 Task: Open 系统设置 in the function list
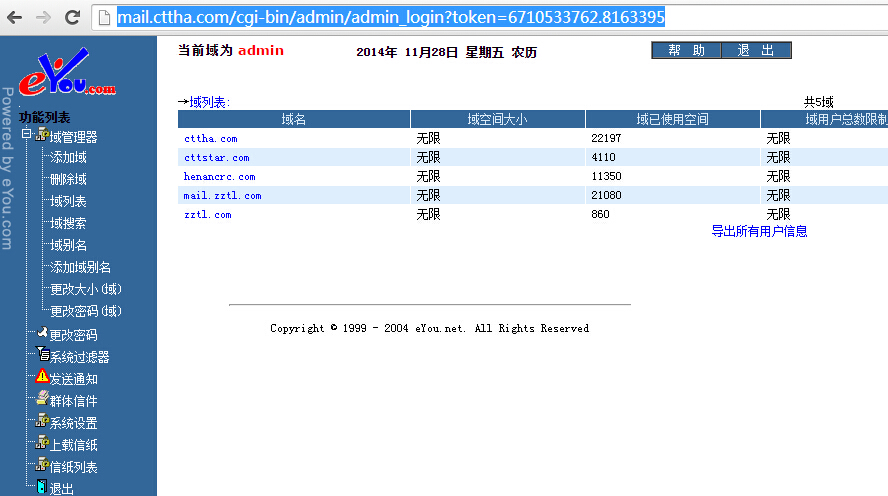(x=73, y=424)
